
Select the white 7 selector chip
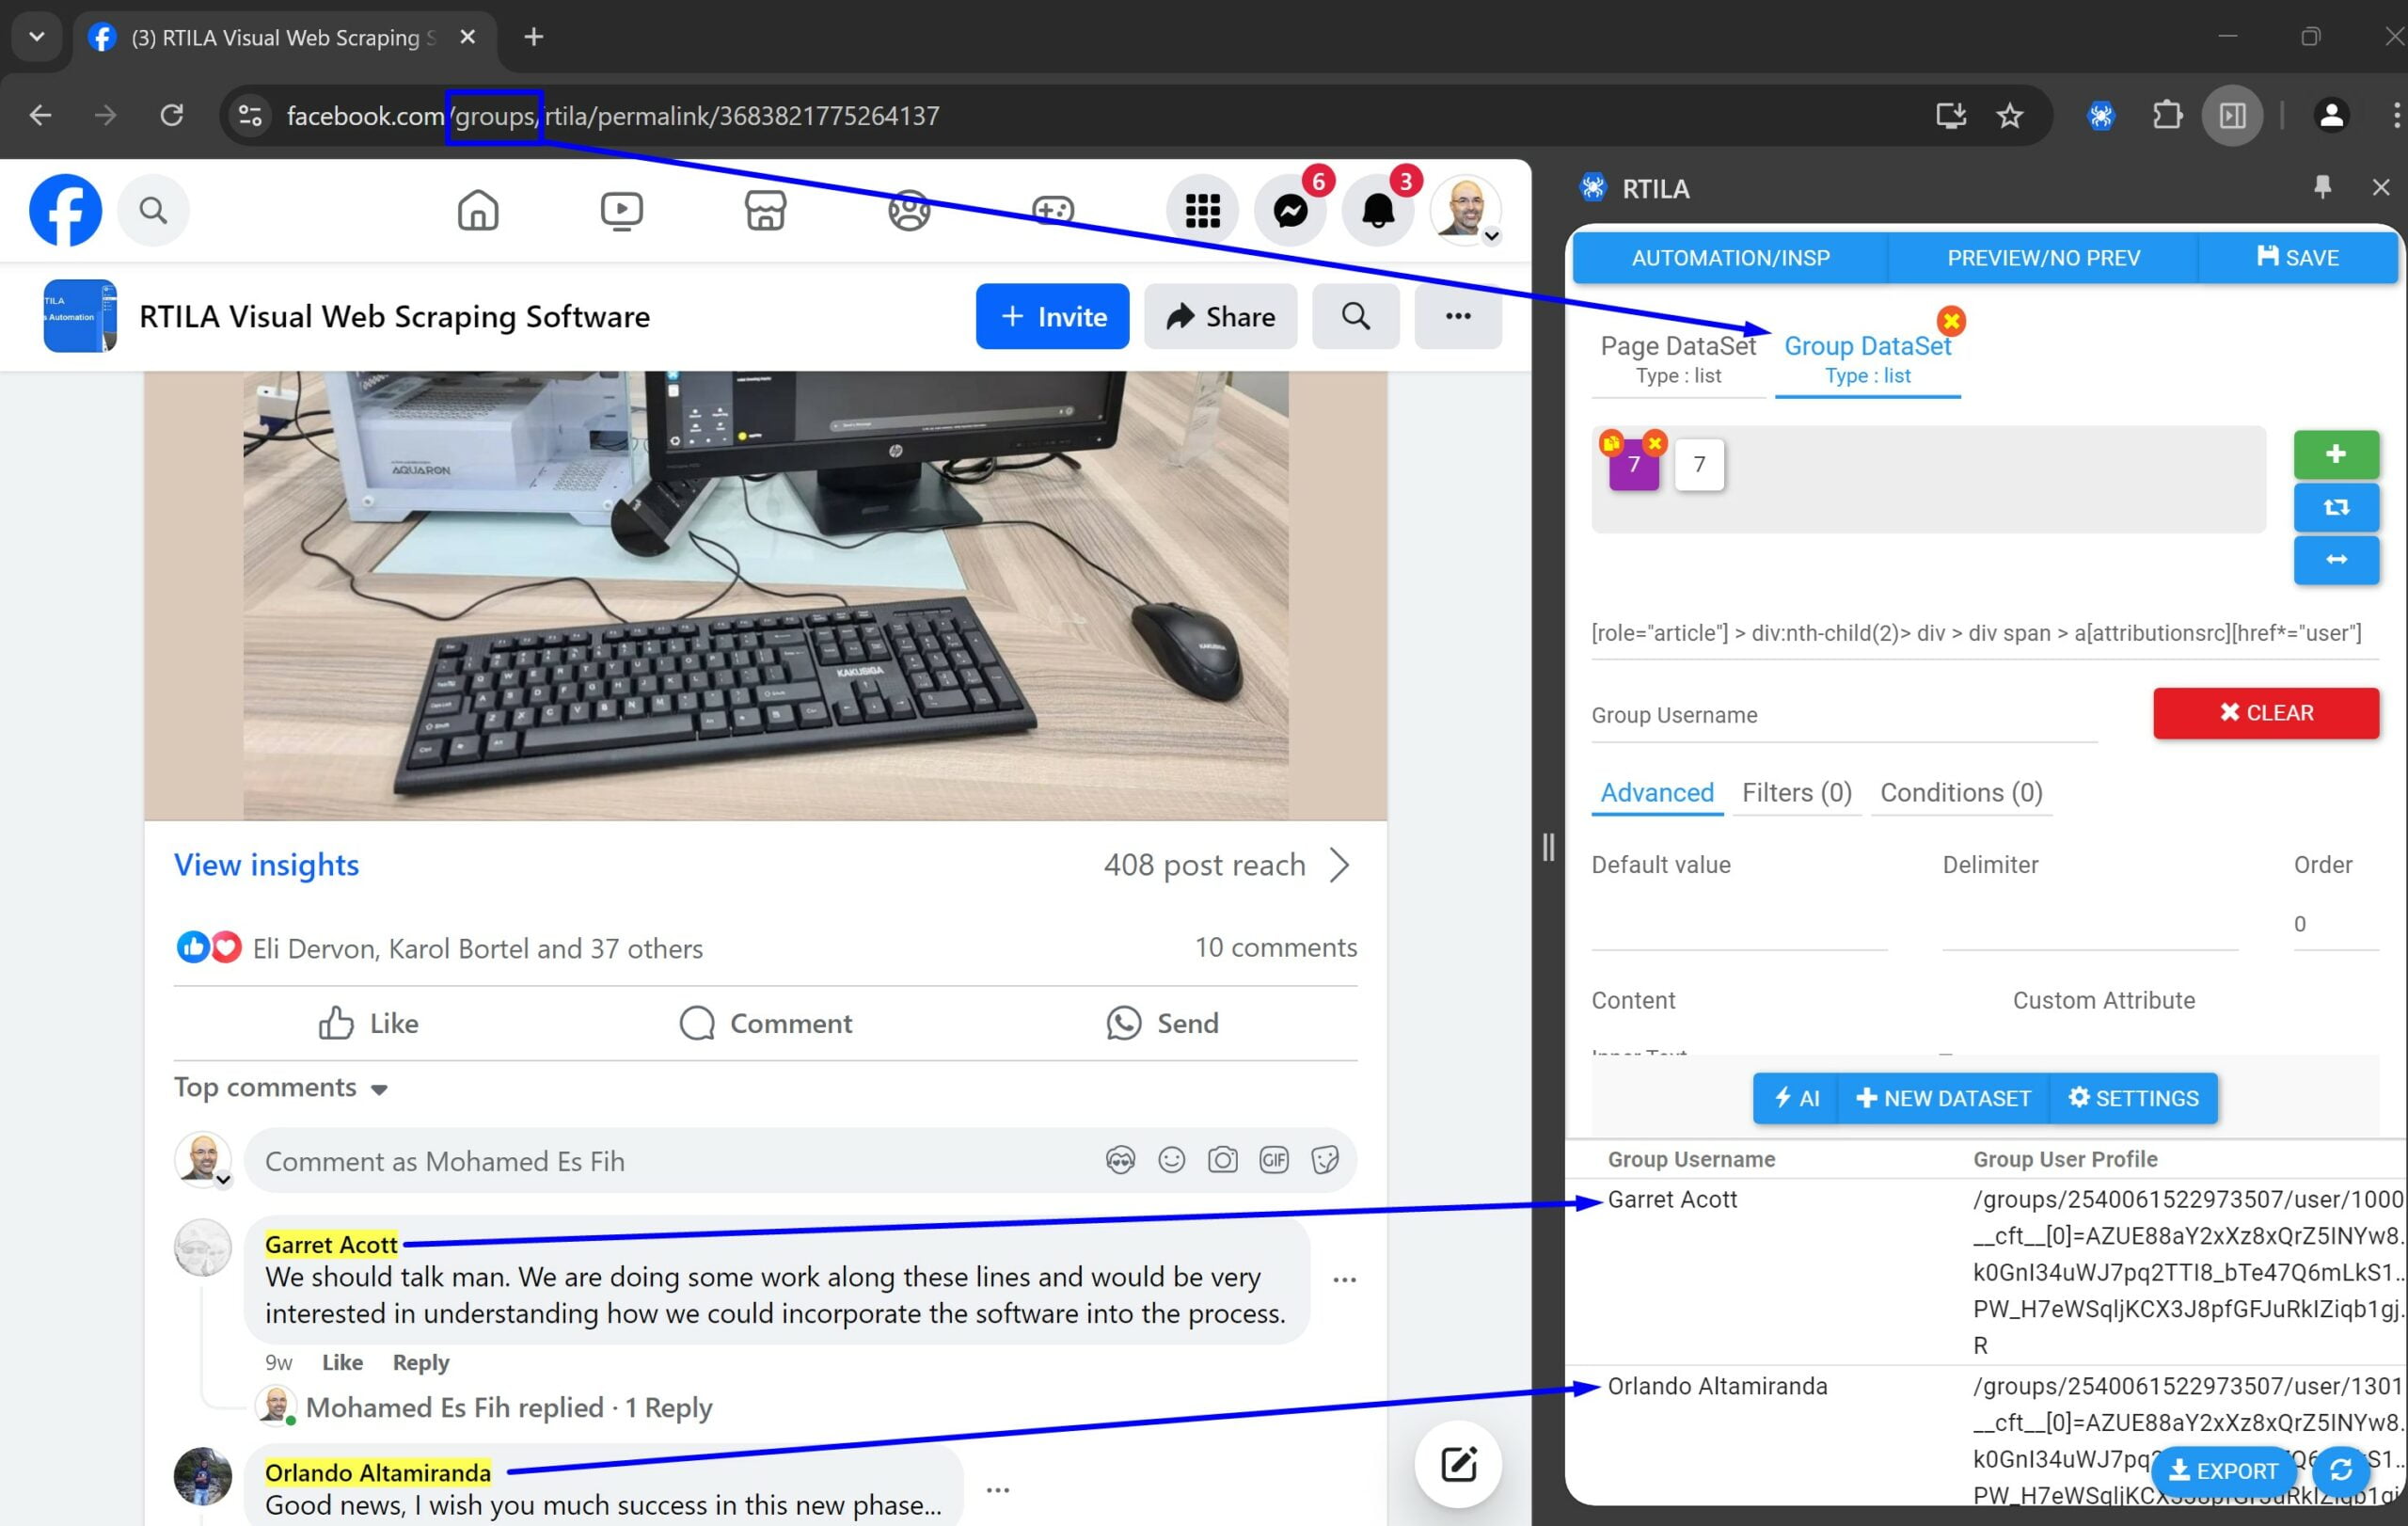tap(1699, 464)
